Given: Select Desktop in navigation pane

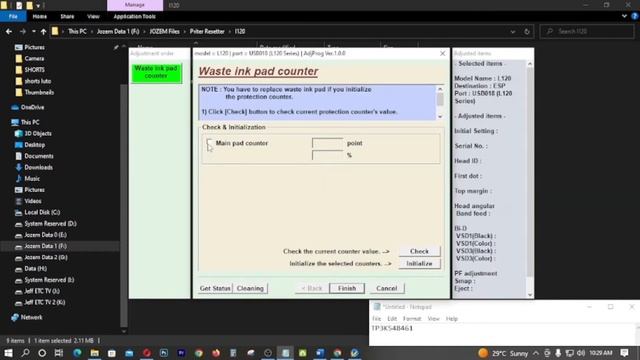Looking at the screenshot, I should (35, 144).
